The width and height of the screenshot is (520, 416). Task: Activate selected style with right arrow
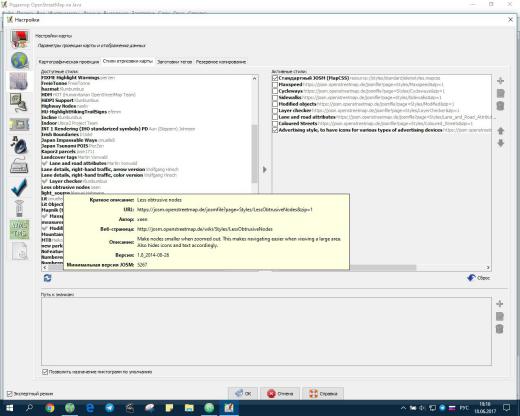265,169
